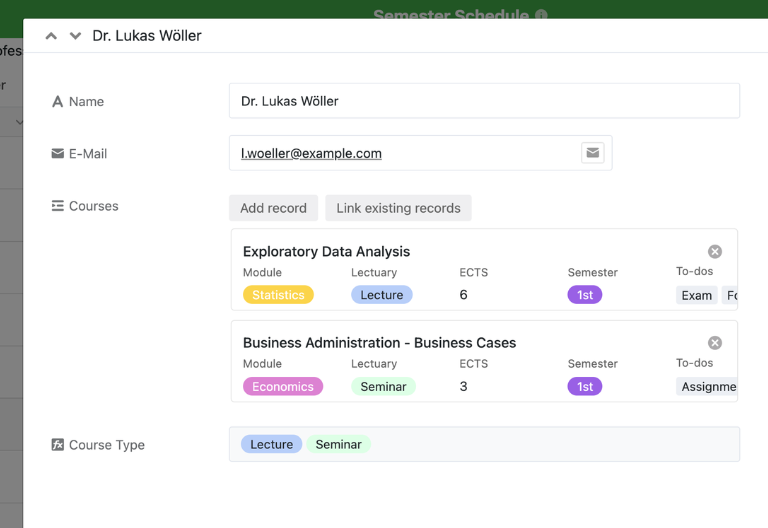Click the yellow Statistics module tag
Viewport: 768px width, 528px height.
click(x=278, y=295)
